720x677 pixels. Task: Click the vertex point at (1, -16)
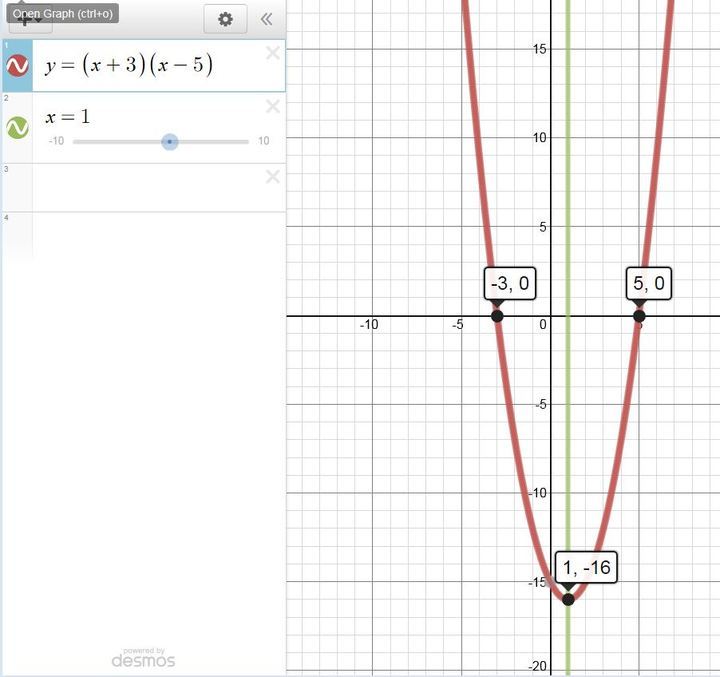click(x=568, y=599)
